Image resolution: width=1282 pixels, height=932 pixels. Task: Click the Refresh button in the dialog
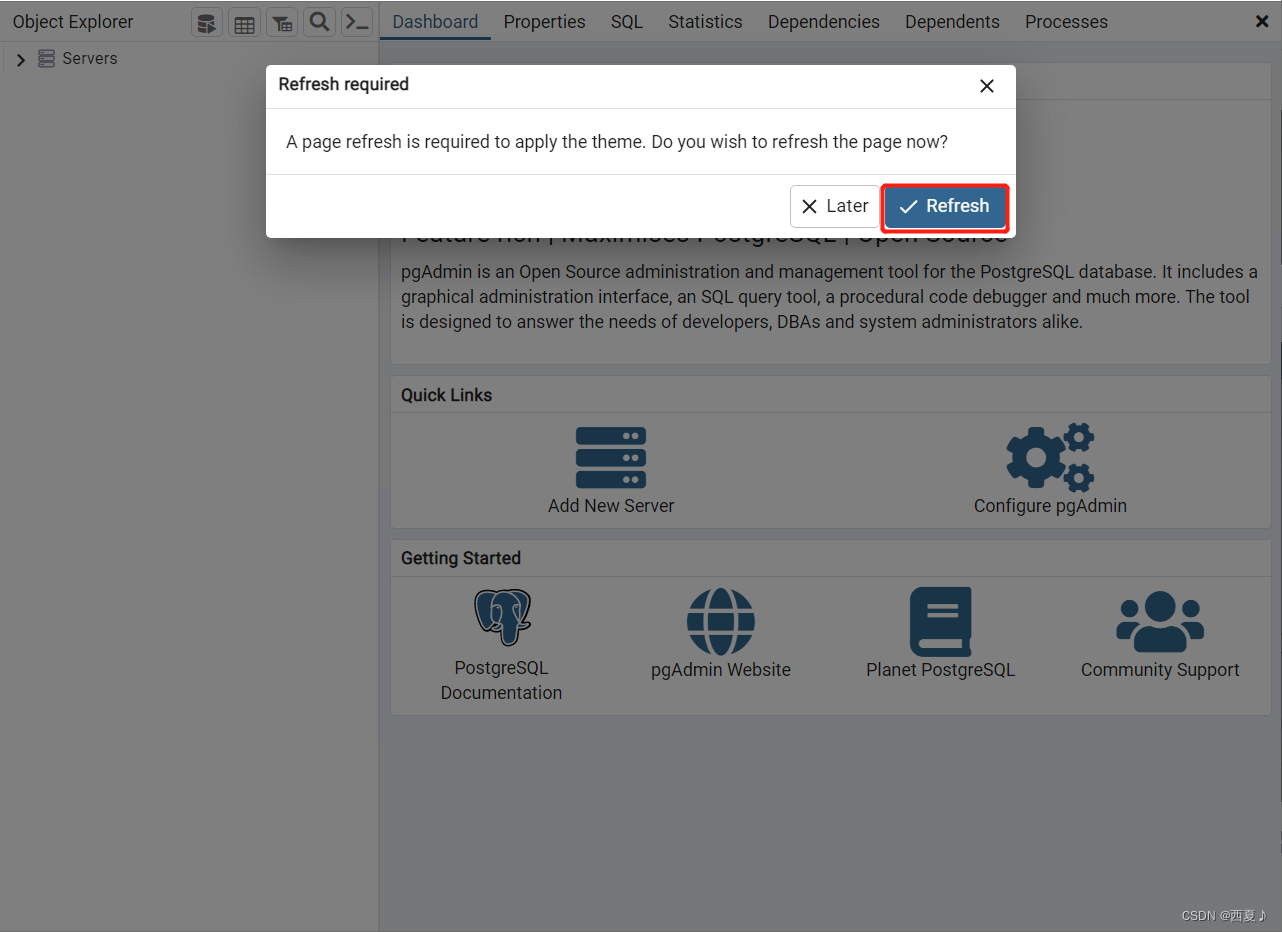pyautogui.click(x=945, y=206)
